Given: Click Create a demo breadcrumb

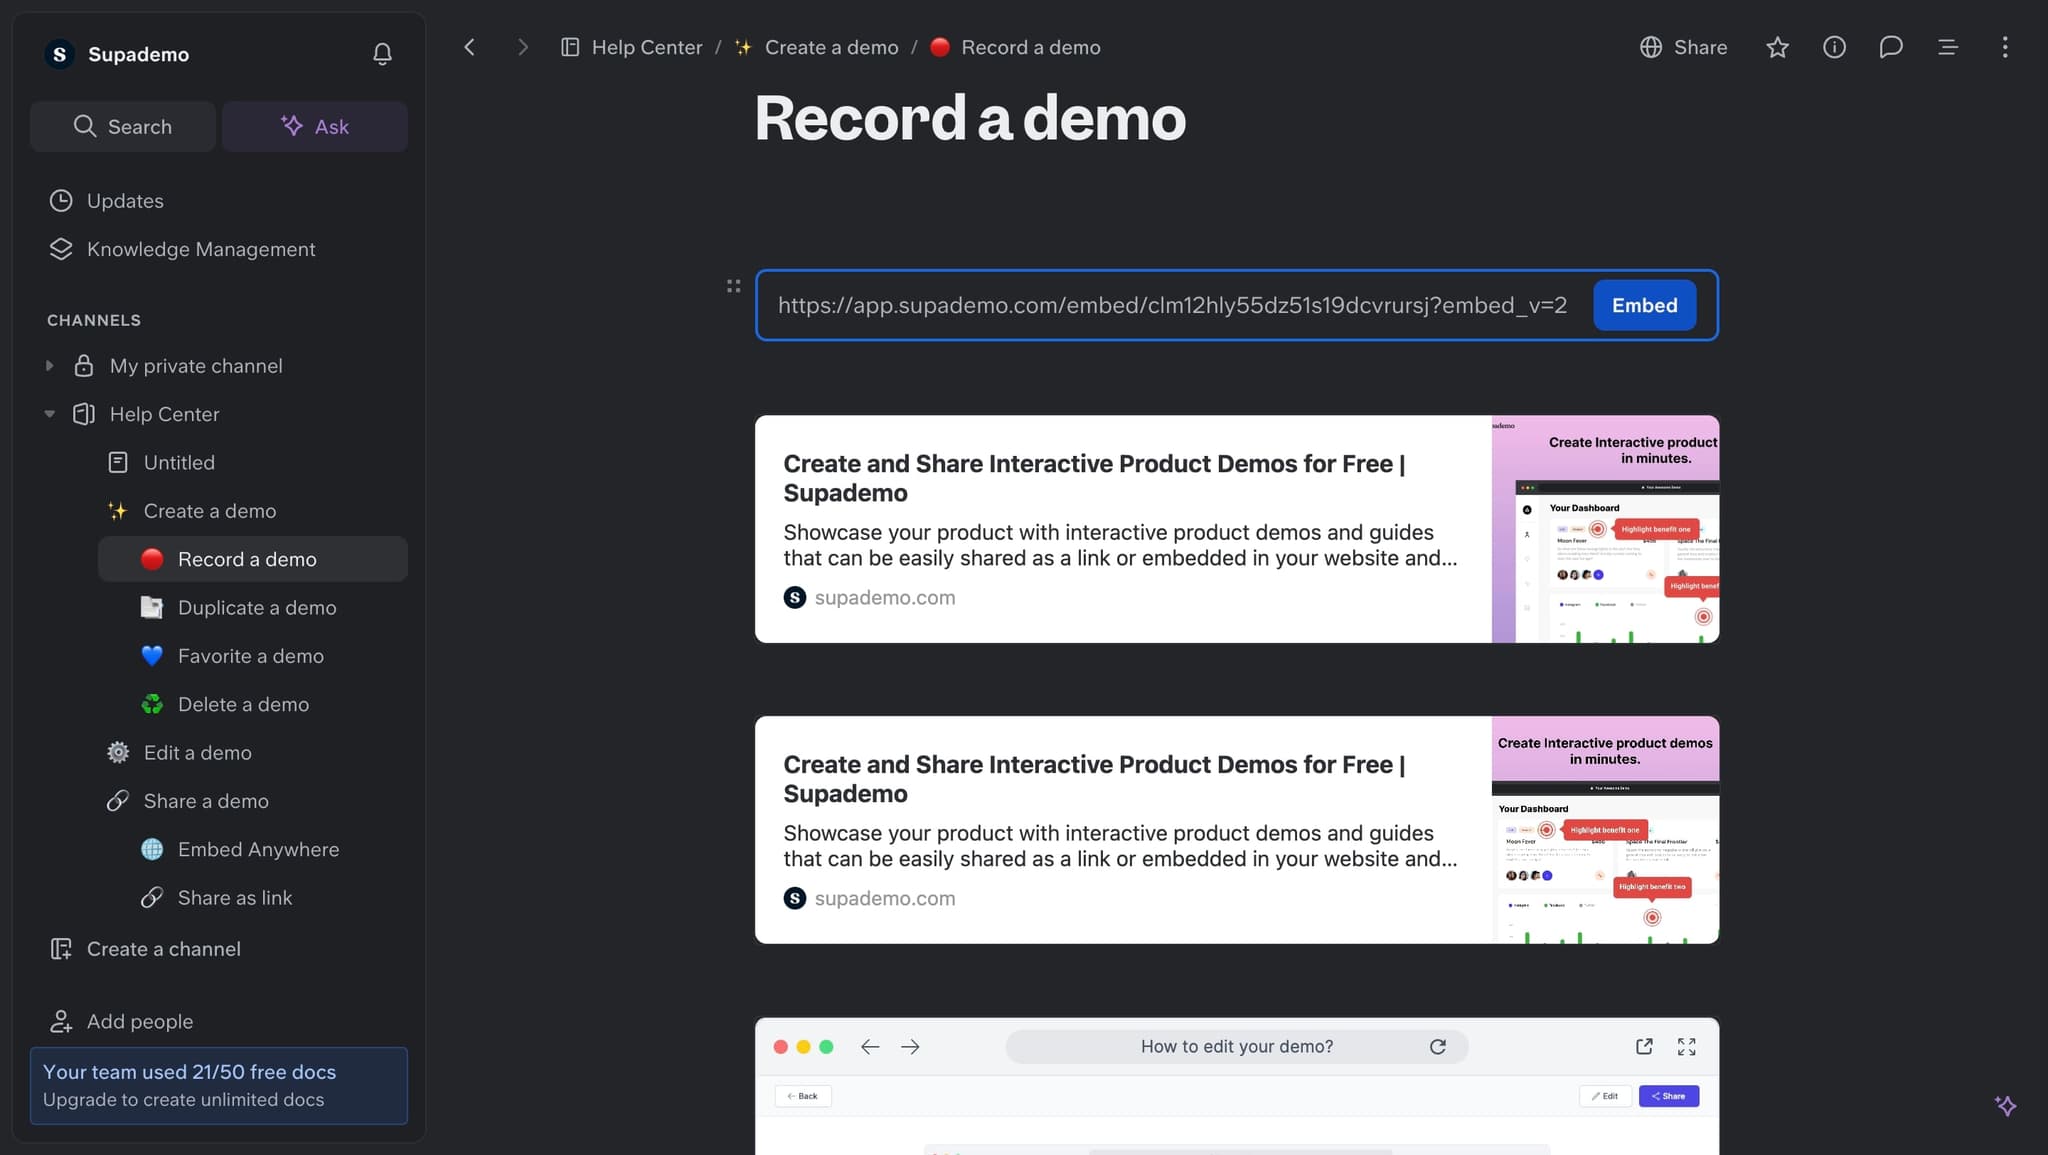Looking at the screenshot, I should (x=830, y=47).
